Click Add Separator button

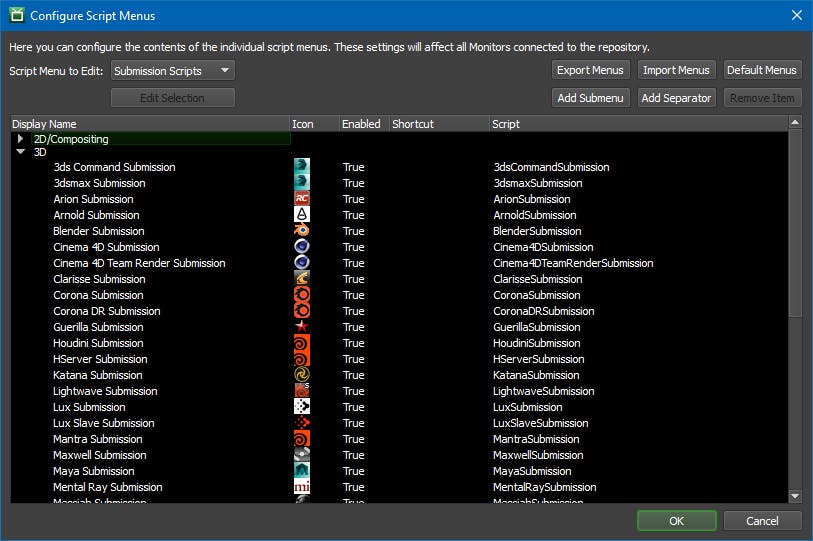pyautogui.click(x=676, y=98)
